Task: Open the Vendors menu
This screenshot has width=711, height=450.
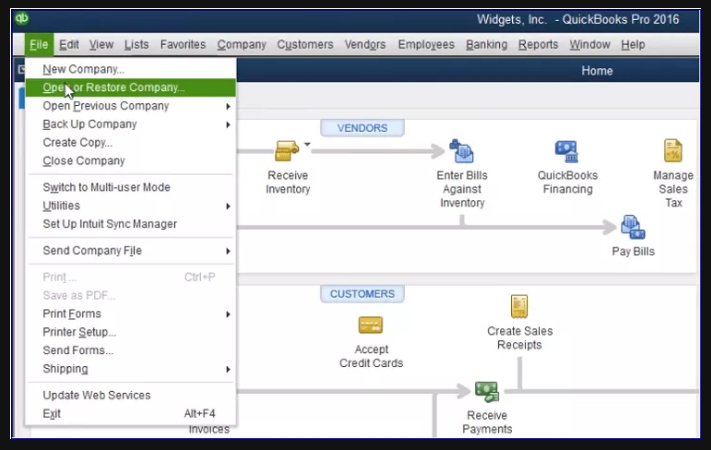Action: tap(365, 44)
